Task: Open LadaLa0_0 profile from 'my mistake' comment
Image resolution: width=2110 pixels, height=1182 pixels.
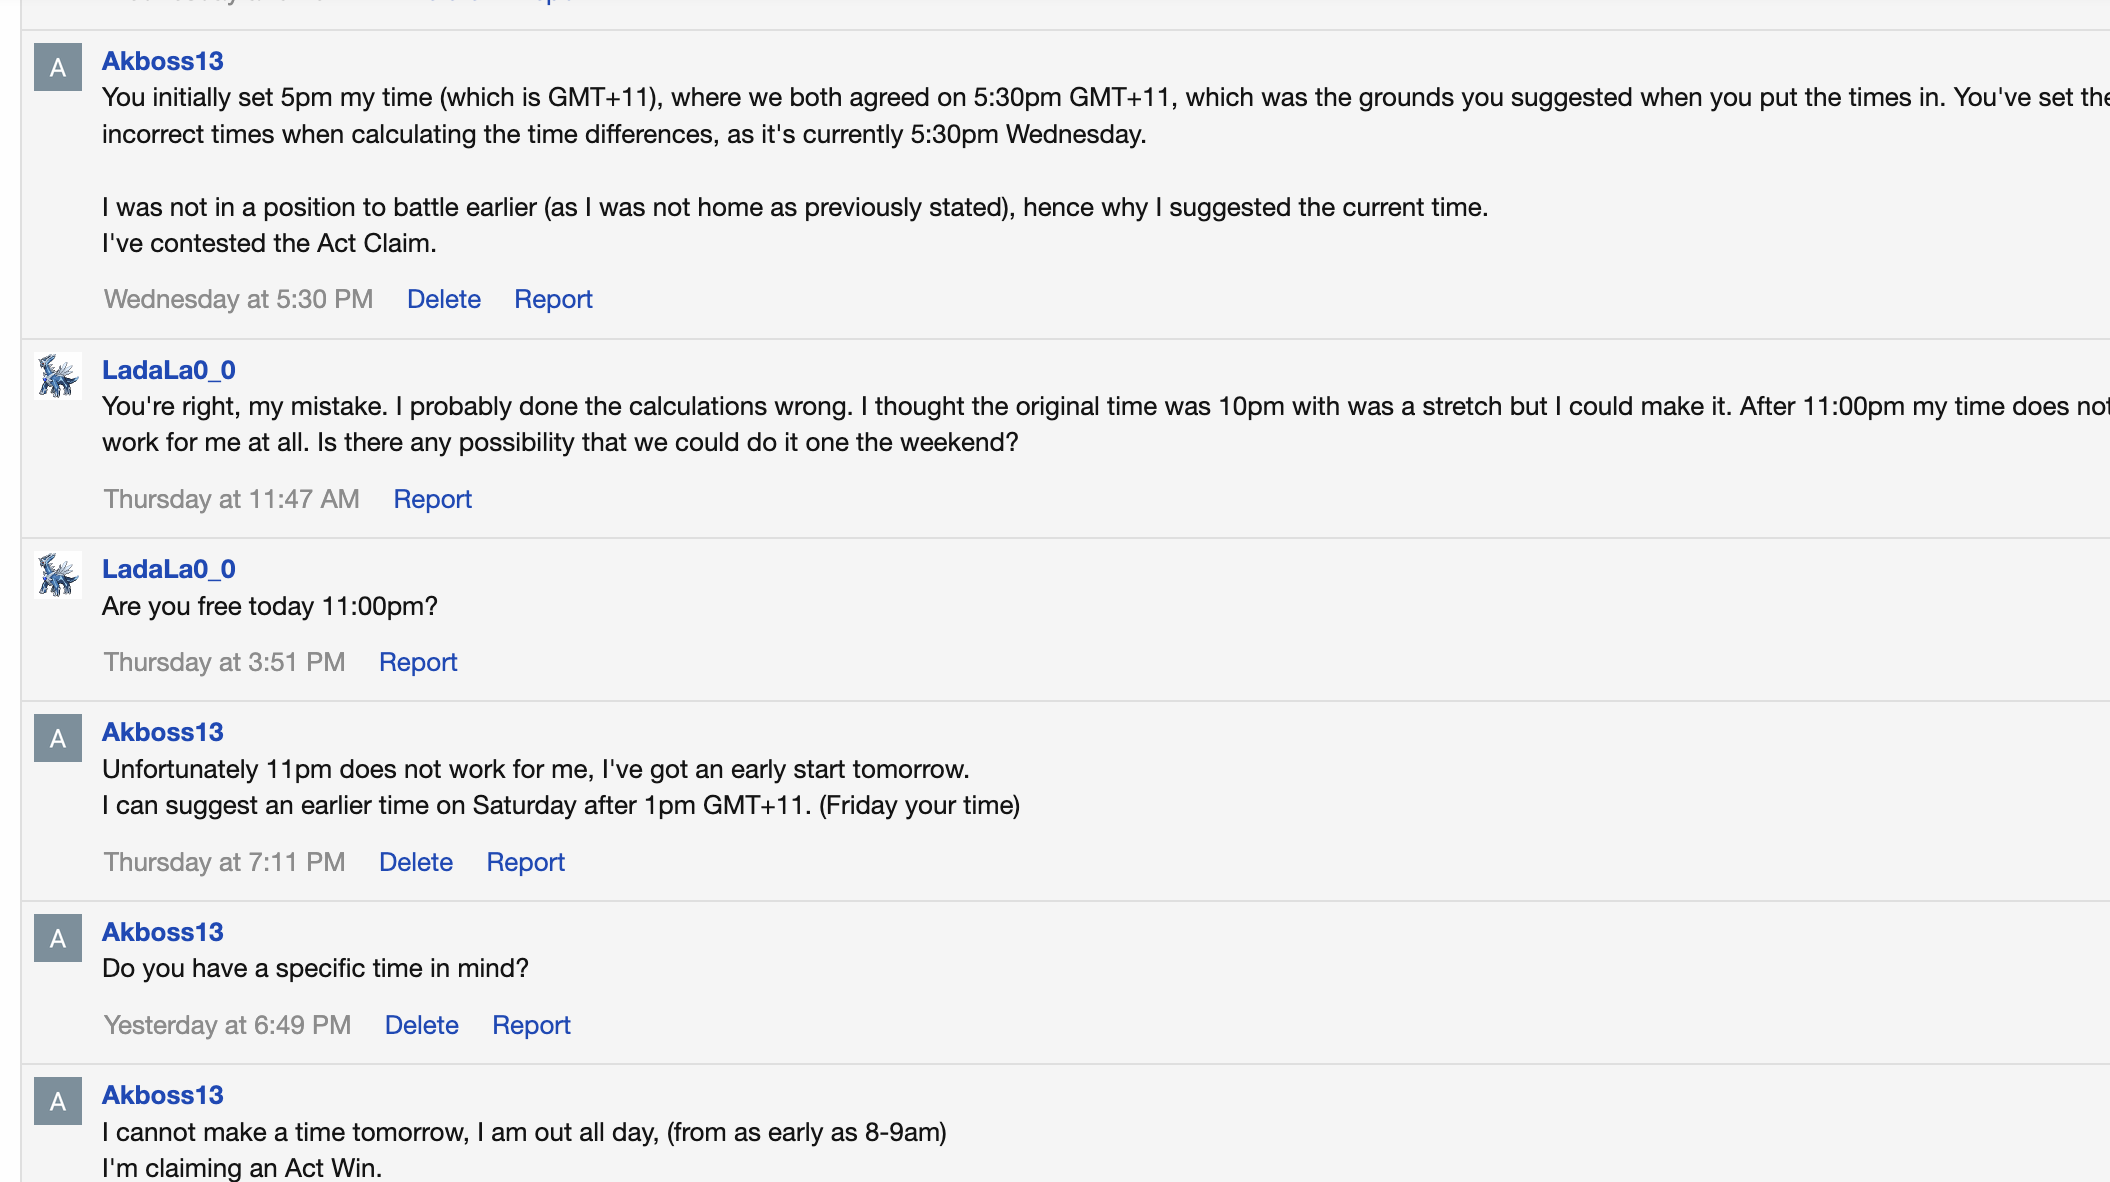Action: [x=168, y=370]
